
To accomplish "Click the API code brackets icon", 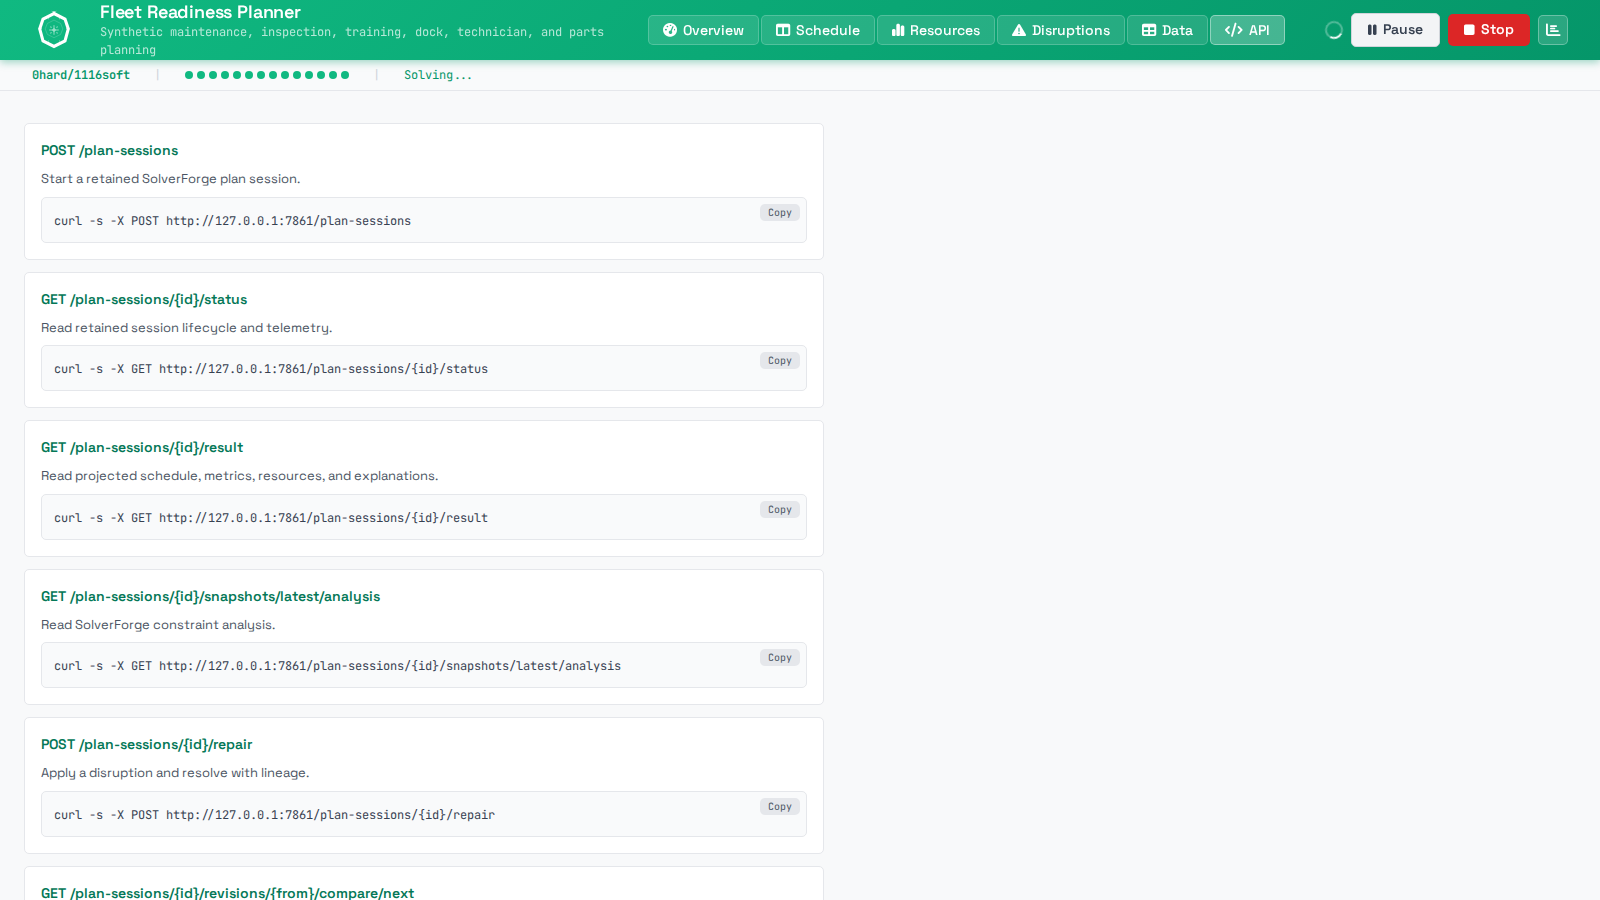I will click(1234, 30).
